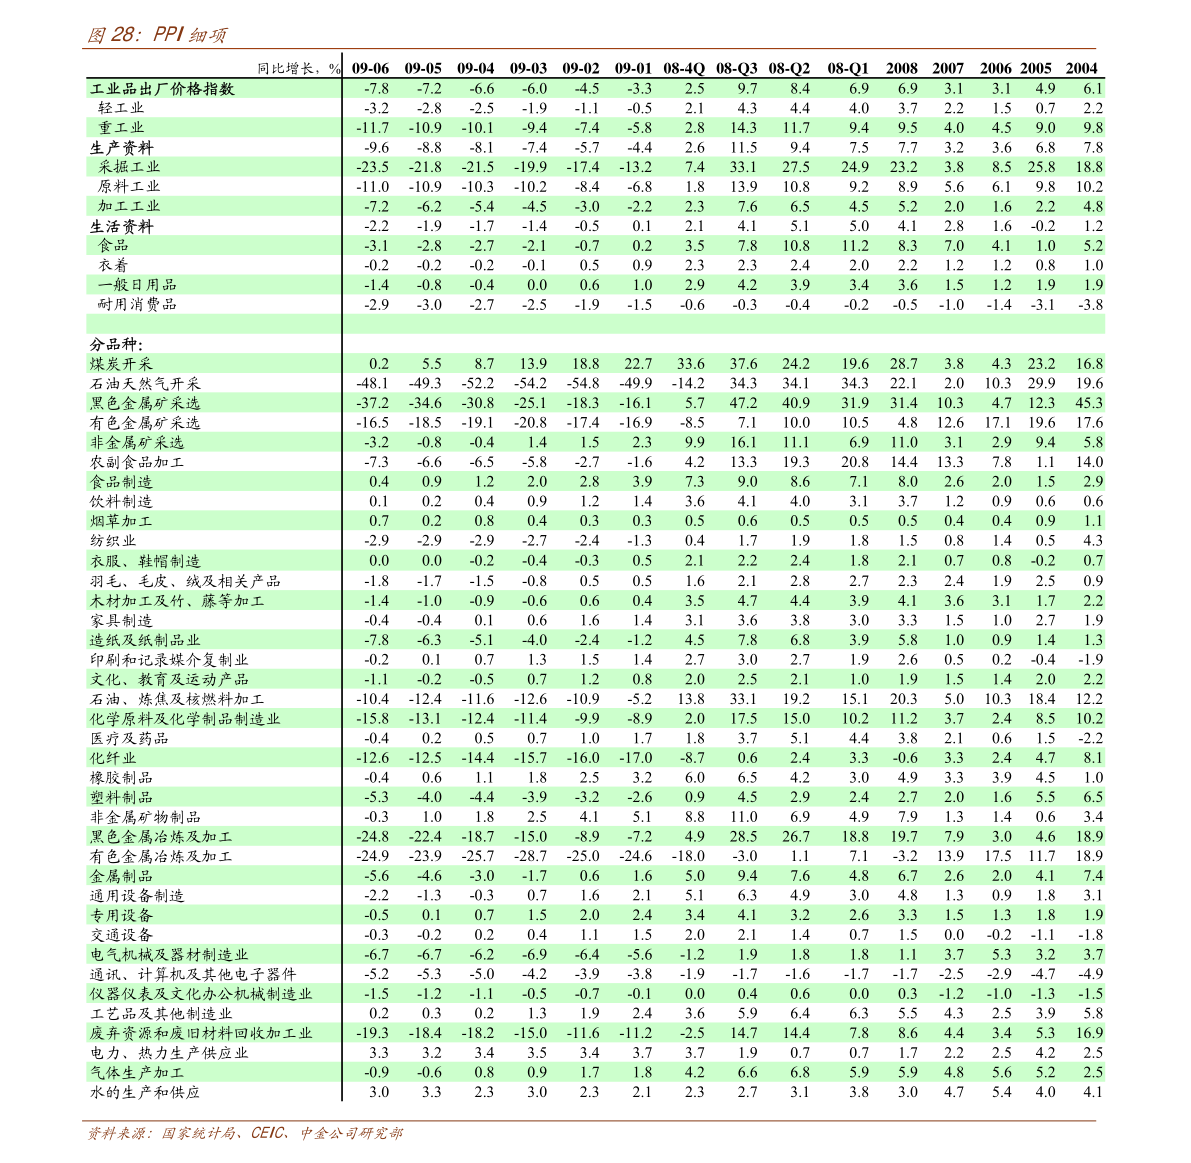The width and height of the screenshot is (1191, 1163).
Task: Click the row label 衣着
Action: click(x=112, y=266)
